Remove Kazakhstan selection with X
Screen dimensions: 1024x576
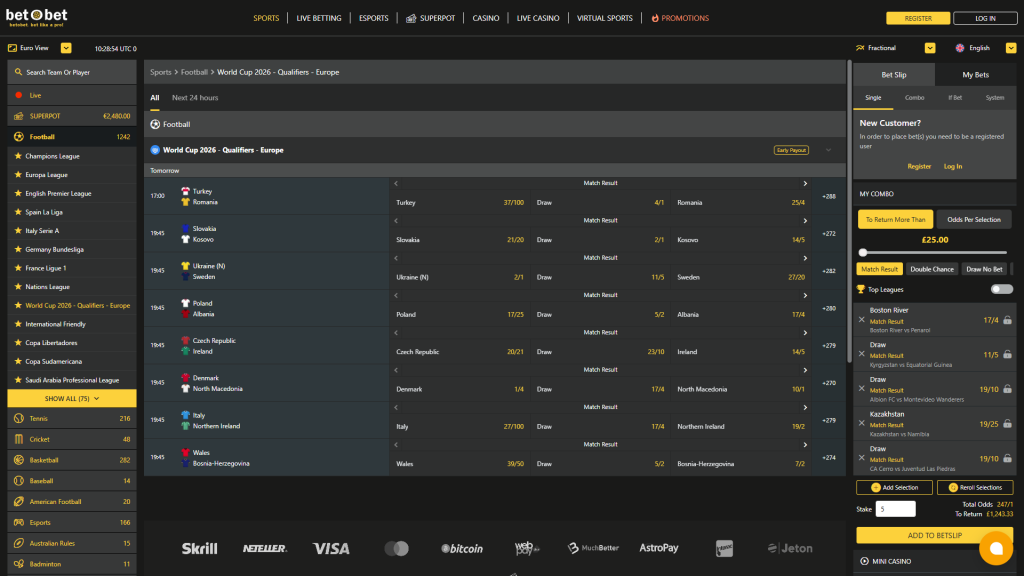[x=862, y=423]
